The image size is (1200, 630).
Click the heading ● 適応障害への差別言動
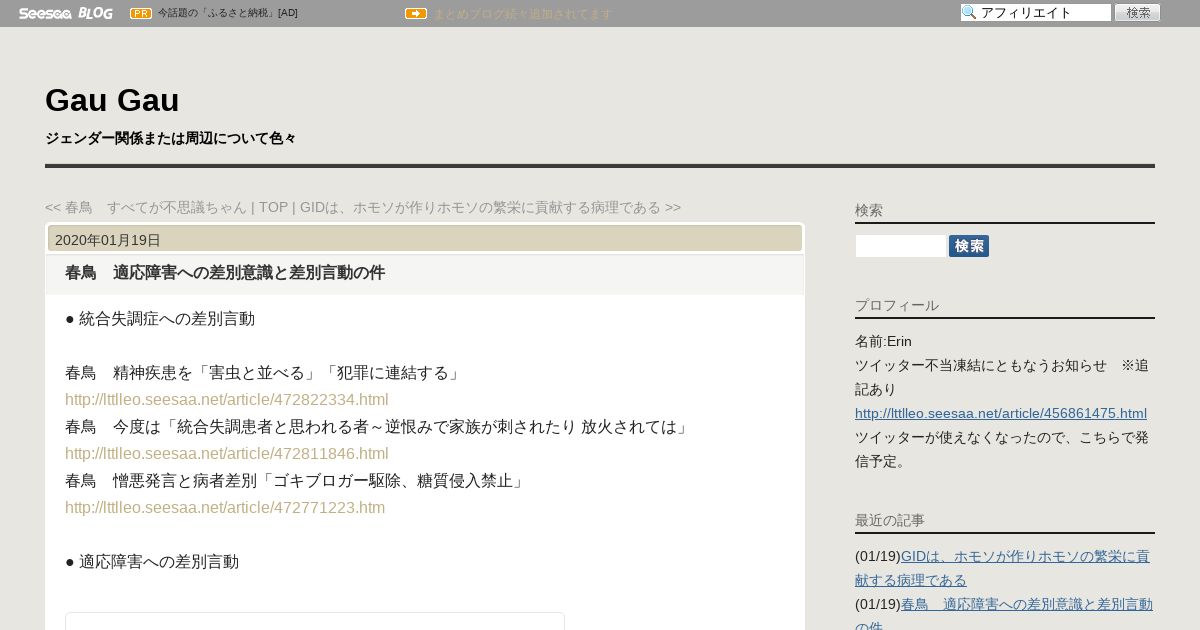point(152,562)
